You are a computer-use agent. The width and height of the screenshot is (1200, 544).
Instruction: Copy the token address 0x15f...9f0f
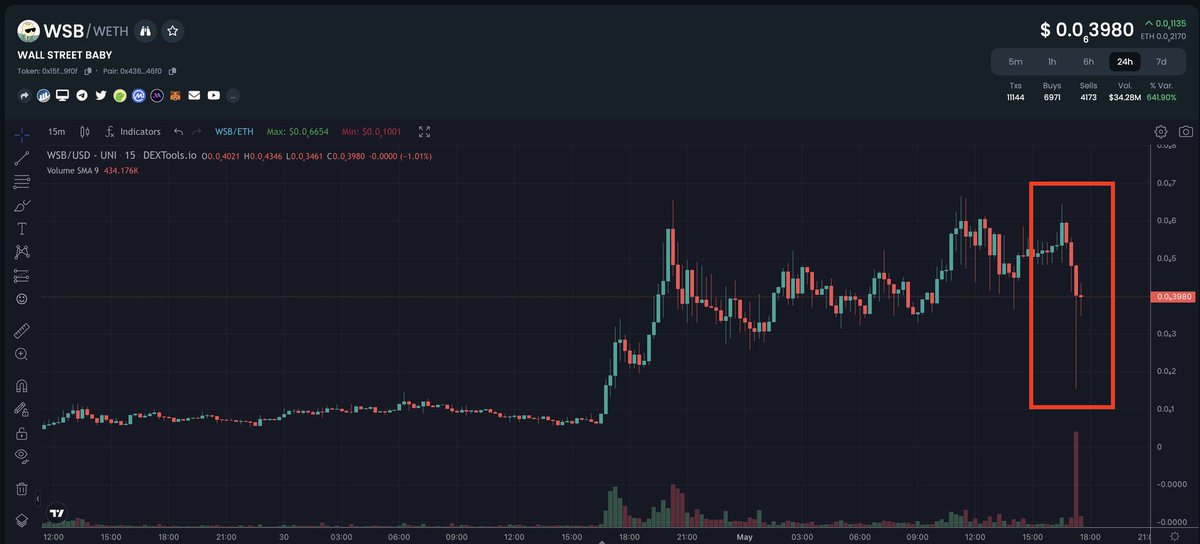(x=88, y=71)
